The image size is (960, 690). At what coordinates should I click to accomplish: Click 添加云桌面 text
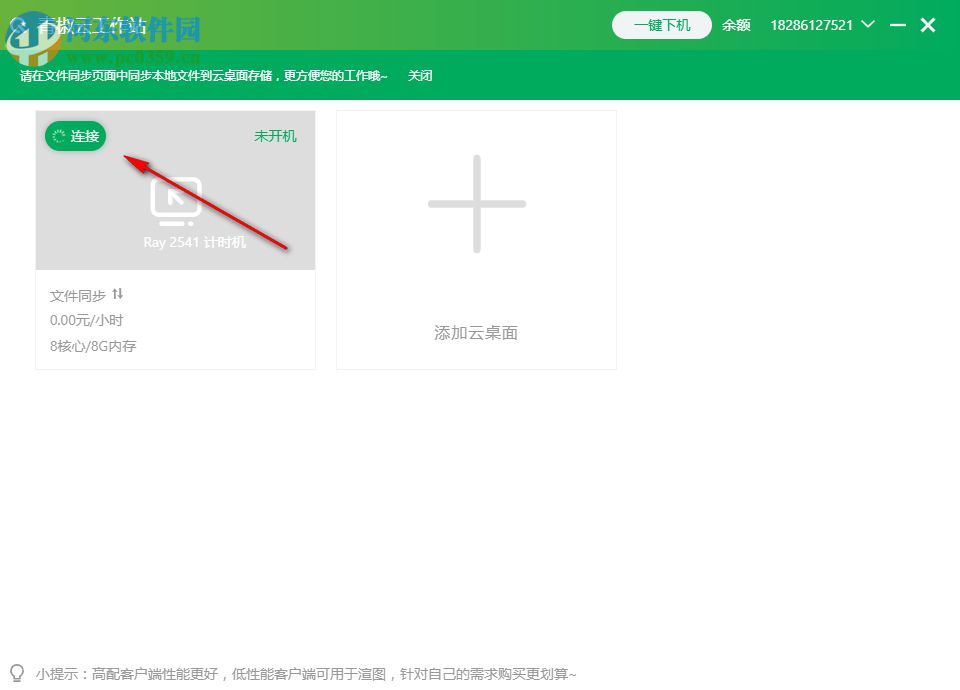pos(476,332)
